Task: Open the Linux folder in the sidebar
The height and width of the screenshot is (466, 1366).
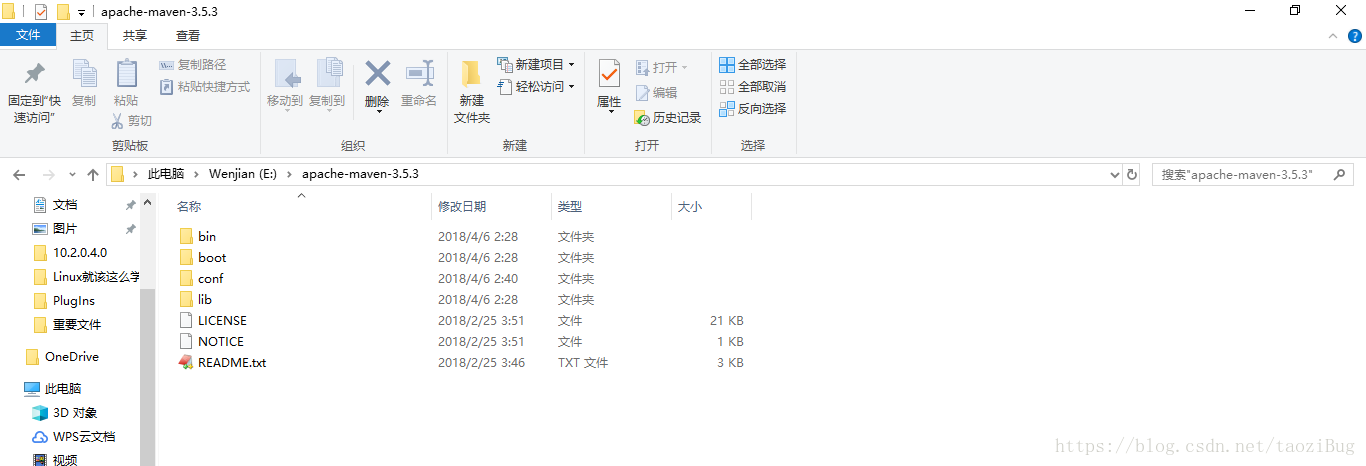Action: 96,276
